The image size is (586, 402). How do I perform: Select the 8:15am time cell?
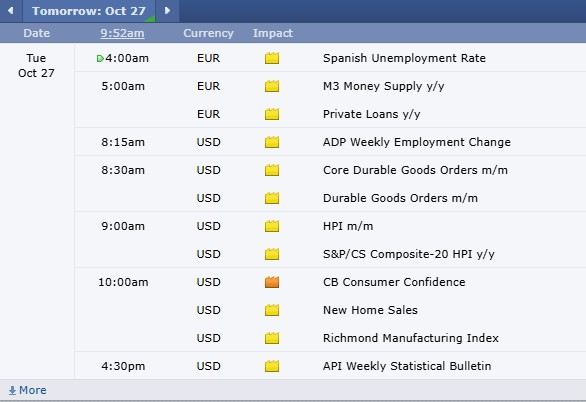[123, 142]
